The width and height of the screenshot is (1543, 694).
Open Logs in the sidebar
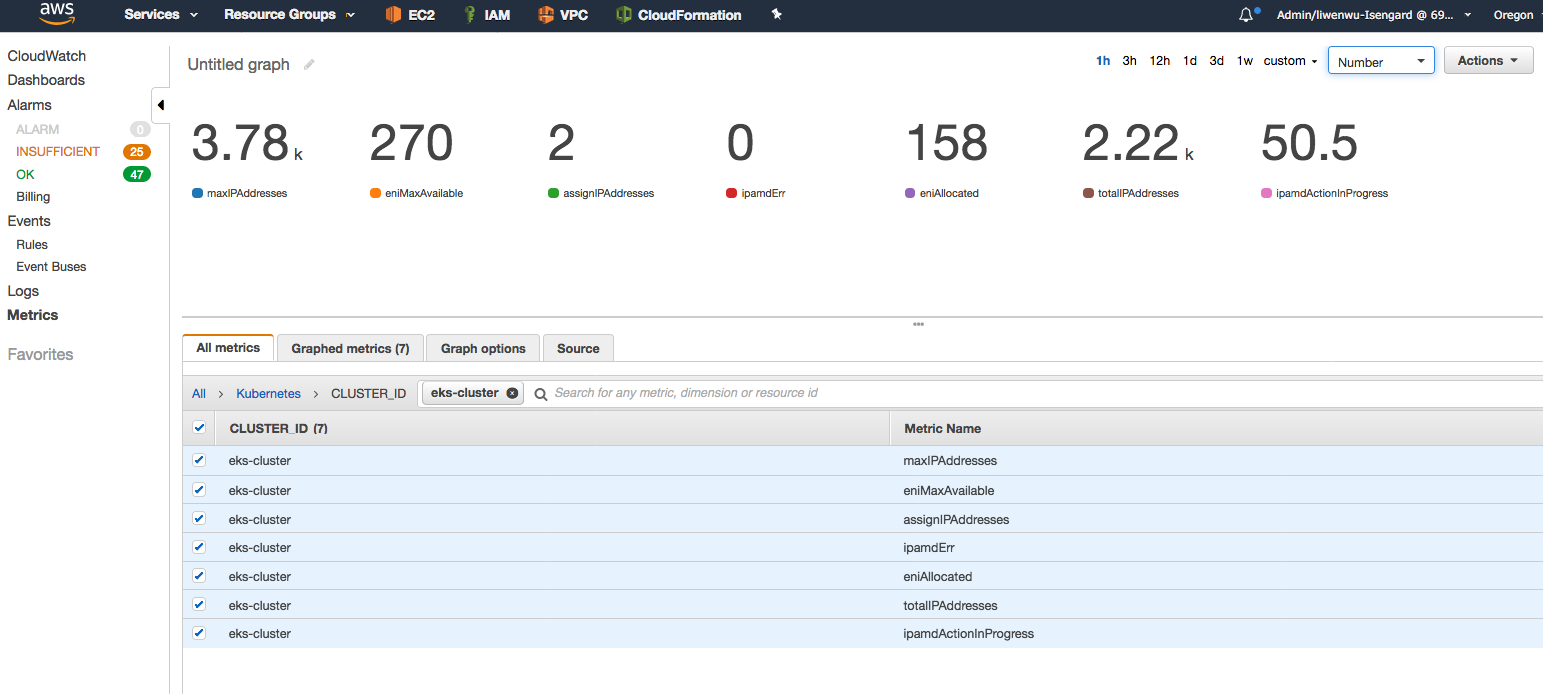[x=23, y=291]
